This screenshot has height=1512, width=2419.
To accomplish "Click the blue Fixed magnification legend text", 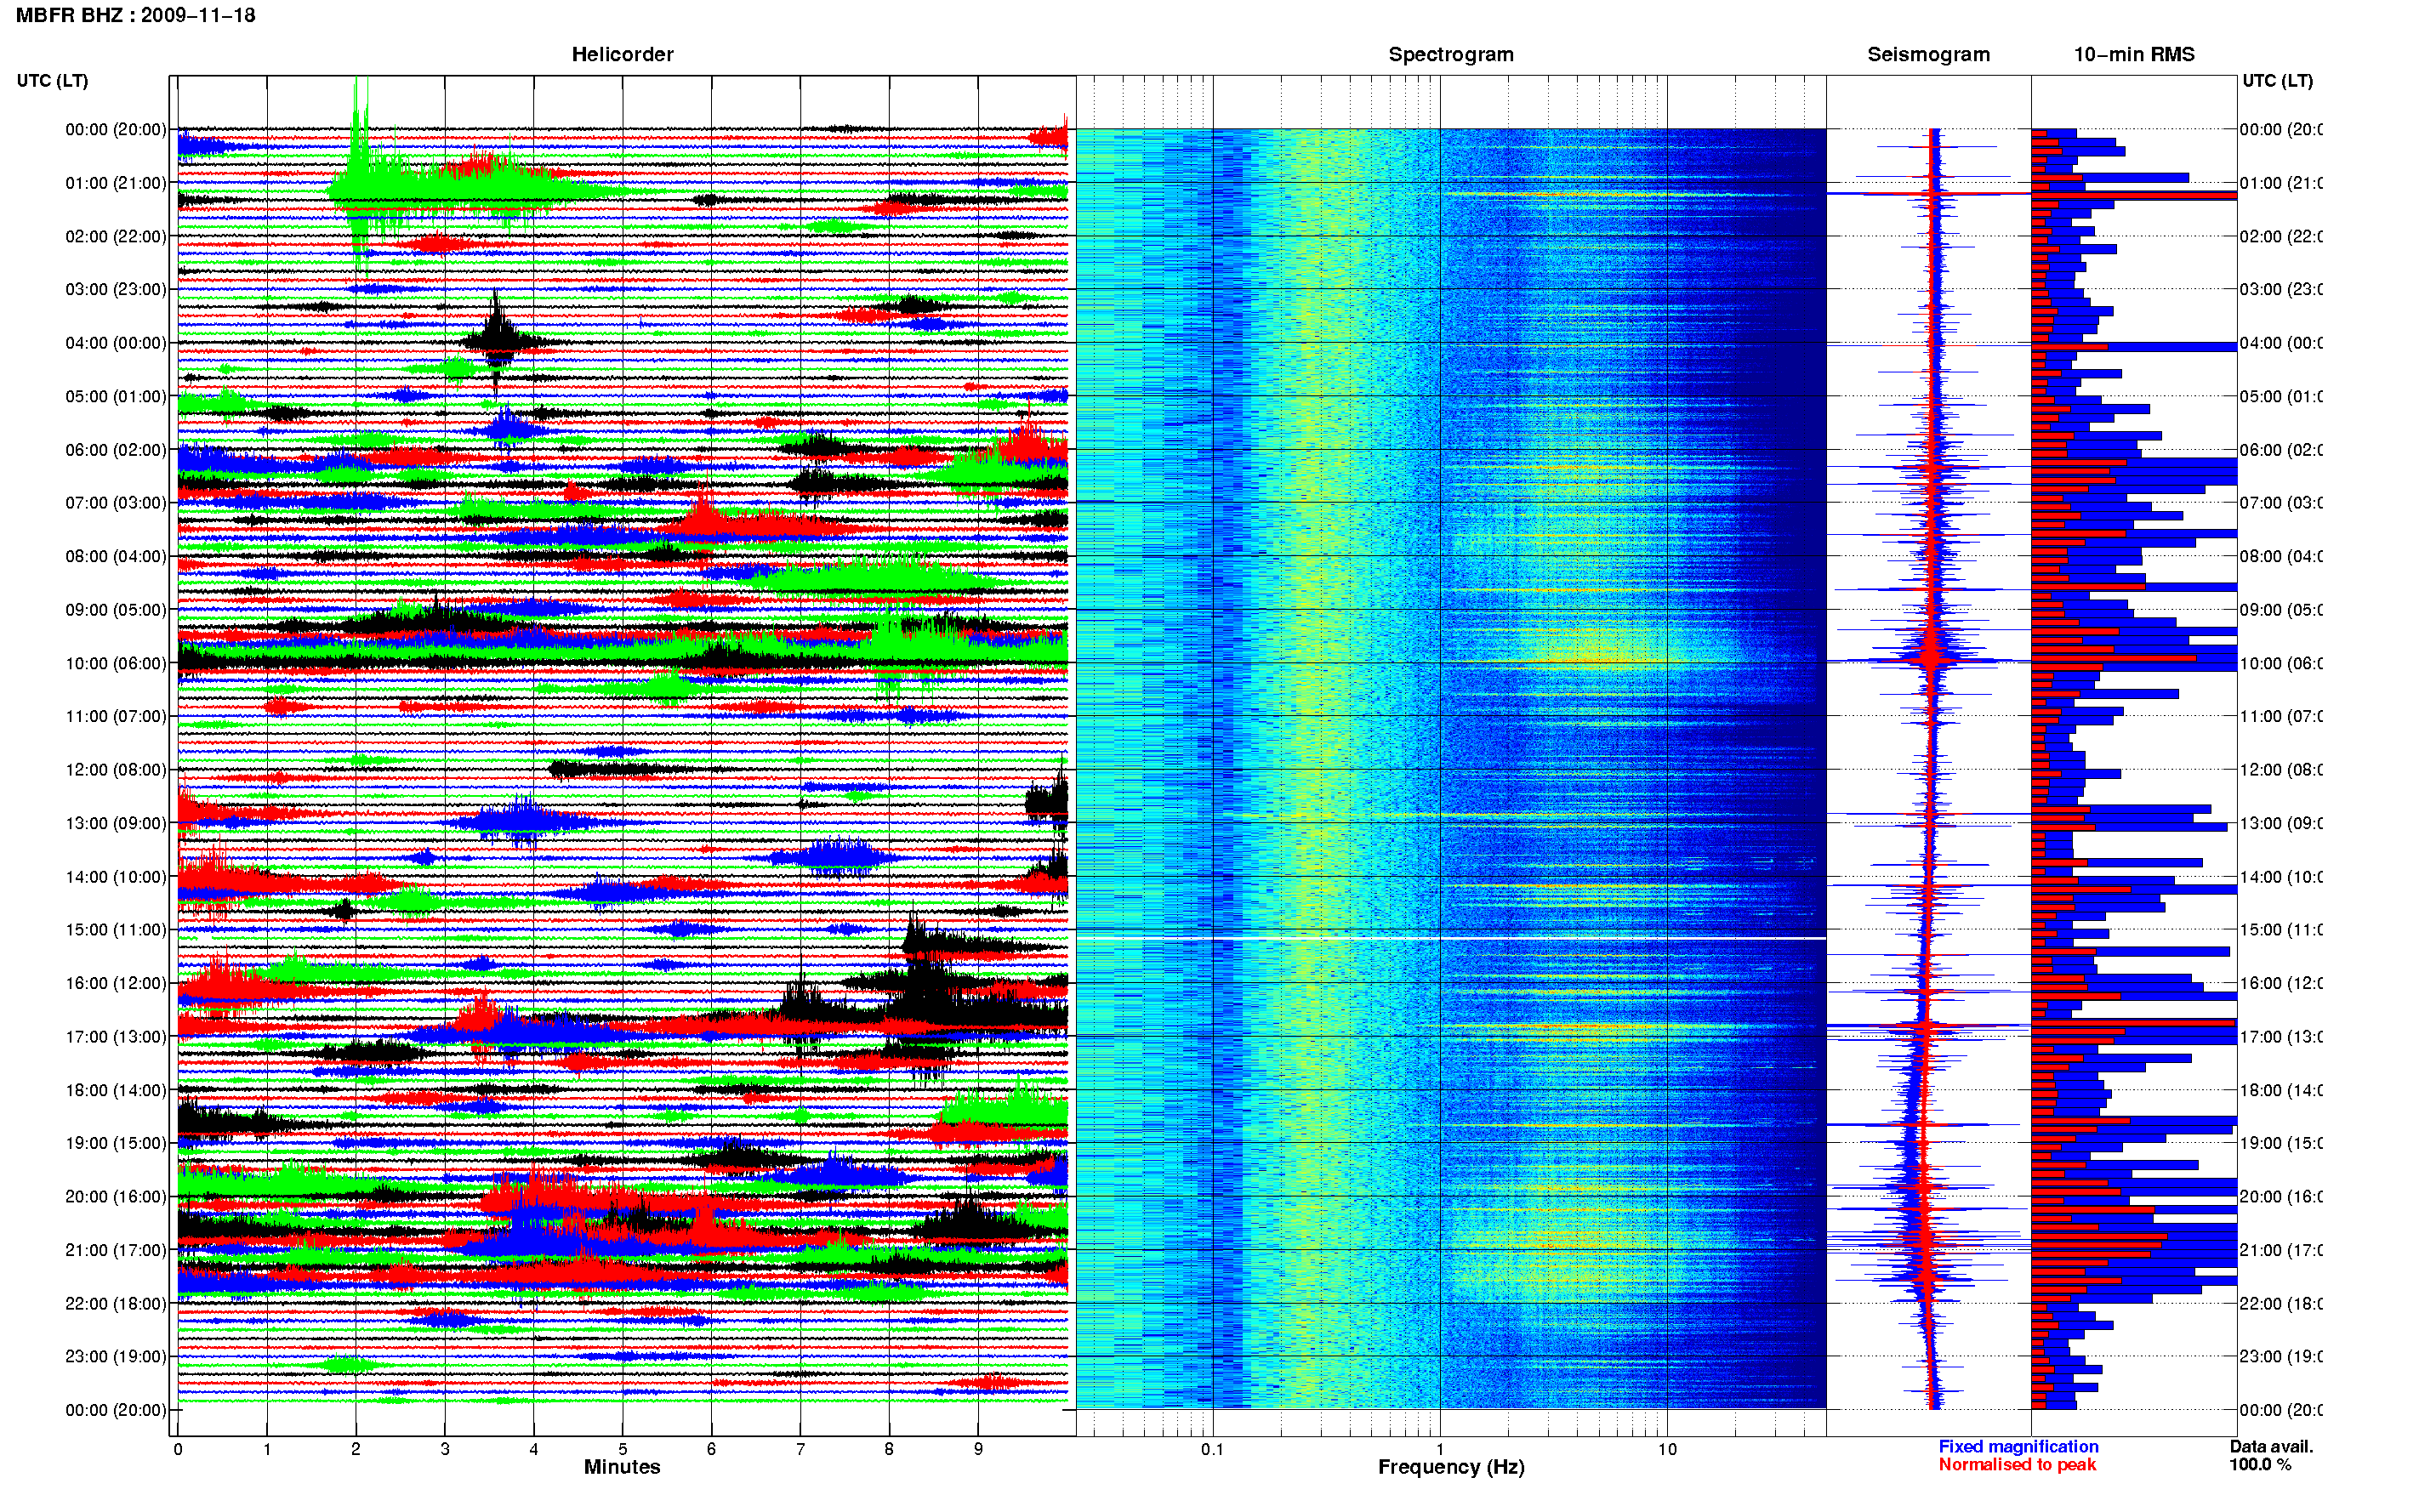I will [x=2018, y=1446].
